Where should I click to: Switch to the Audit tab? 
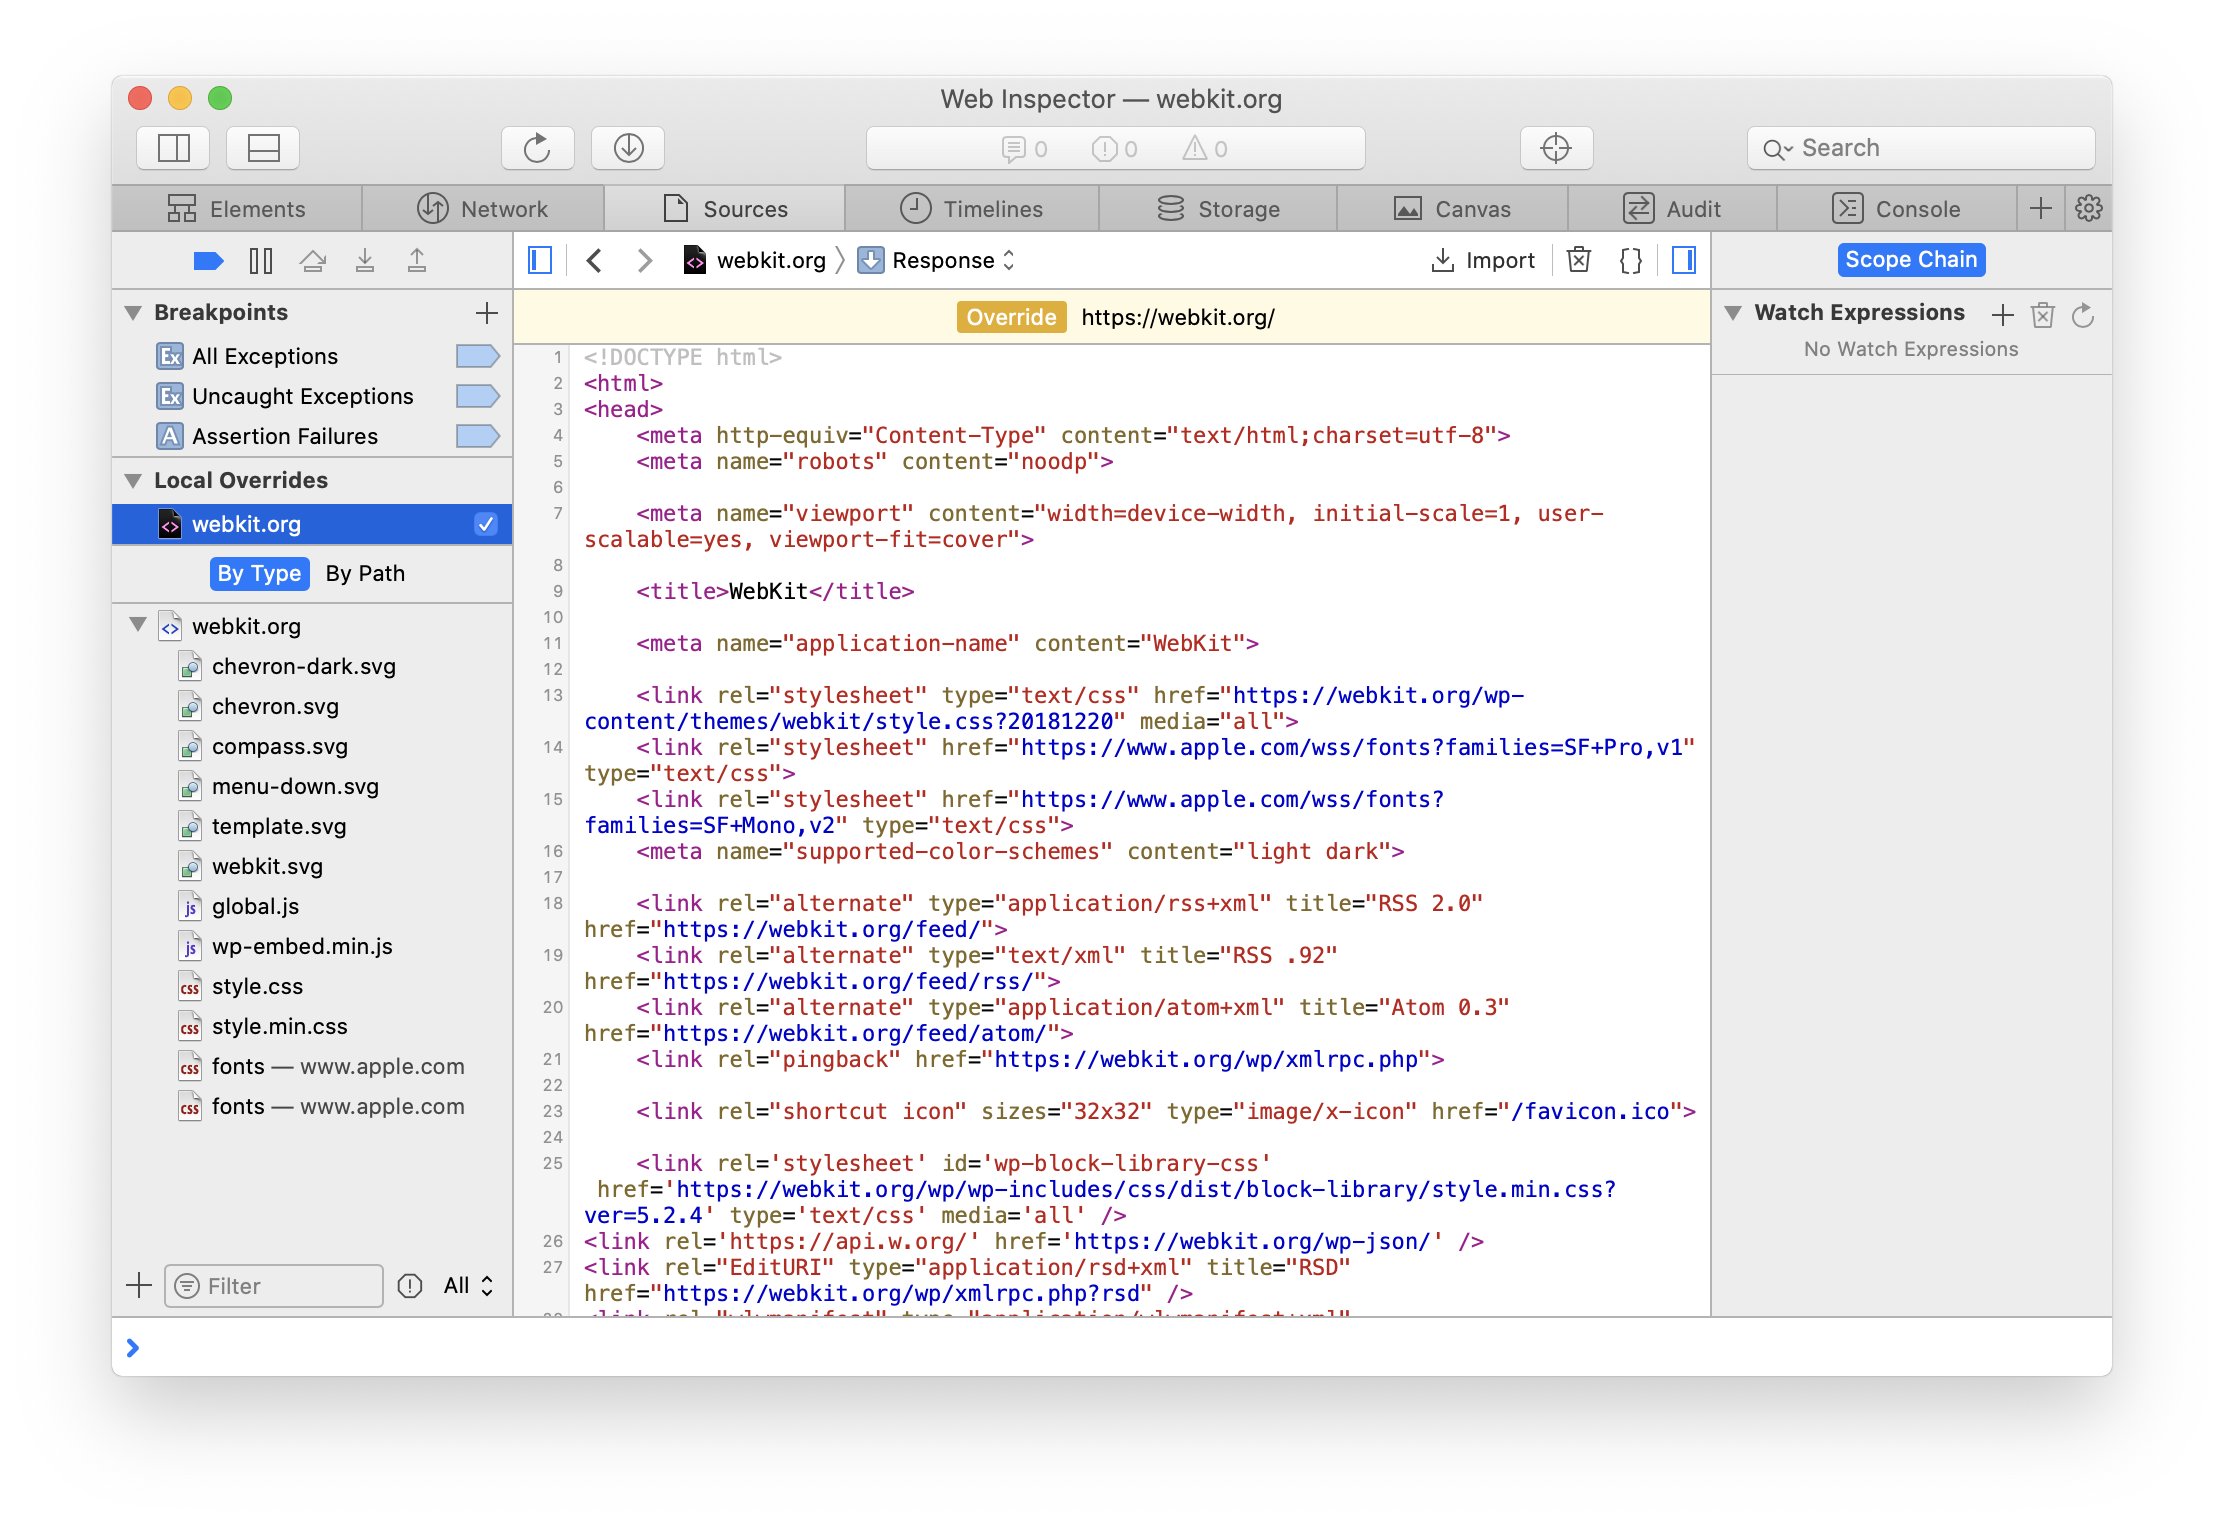(x=1671, y=209)
